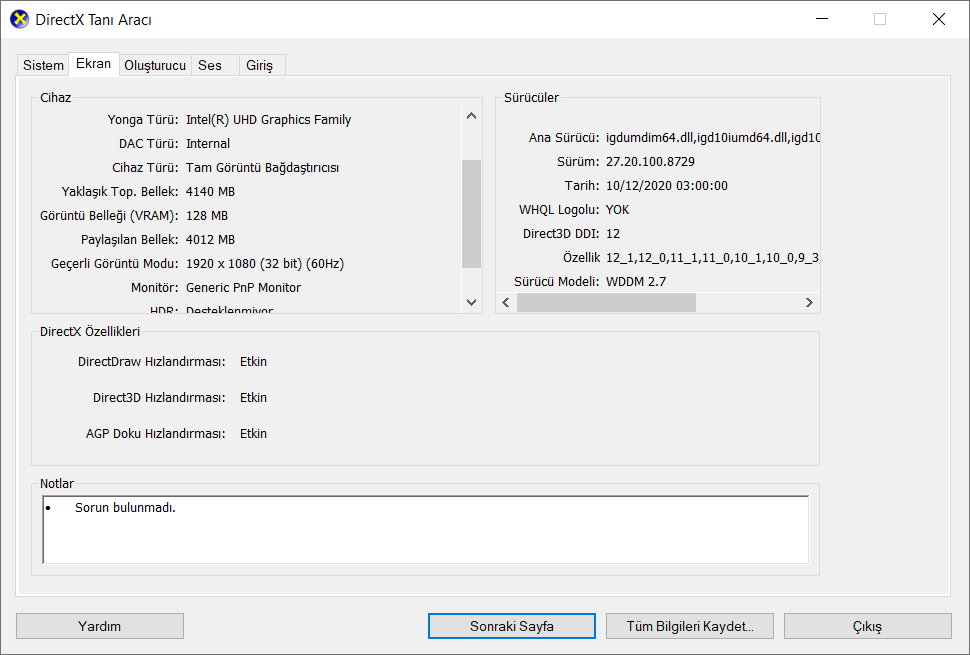Click DirectDraw Hızlandırması 'Etkin' status
970x655 pixels.
click(254, 362)
